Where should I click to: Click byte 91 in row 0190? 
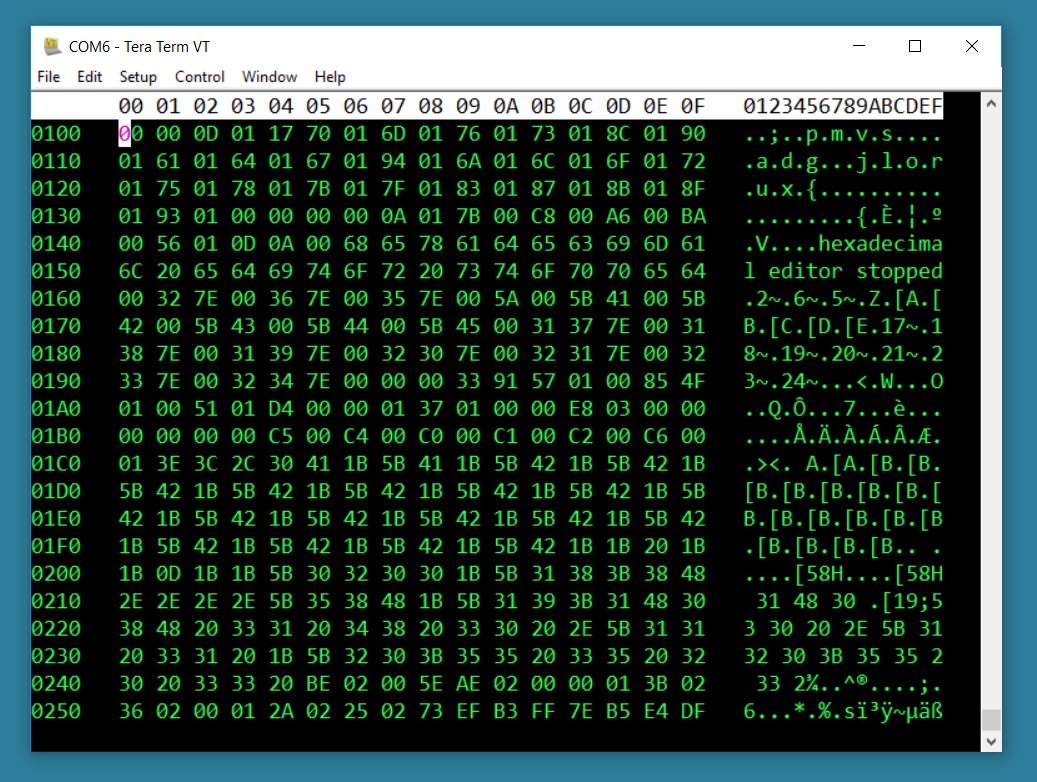506,382
